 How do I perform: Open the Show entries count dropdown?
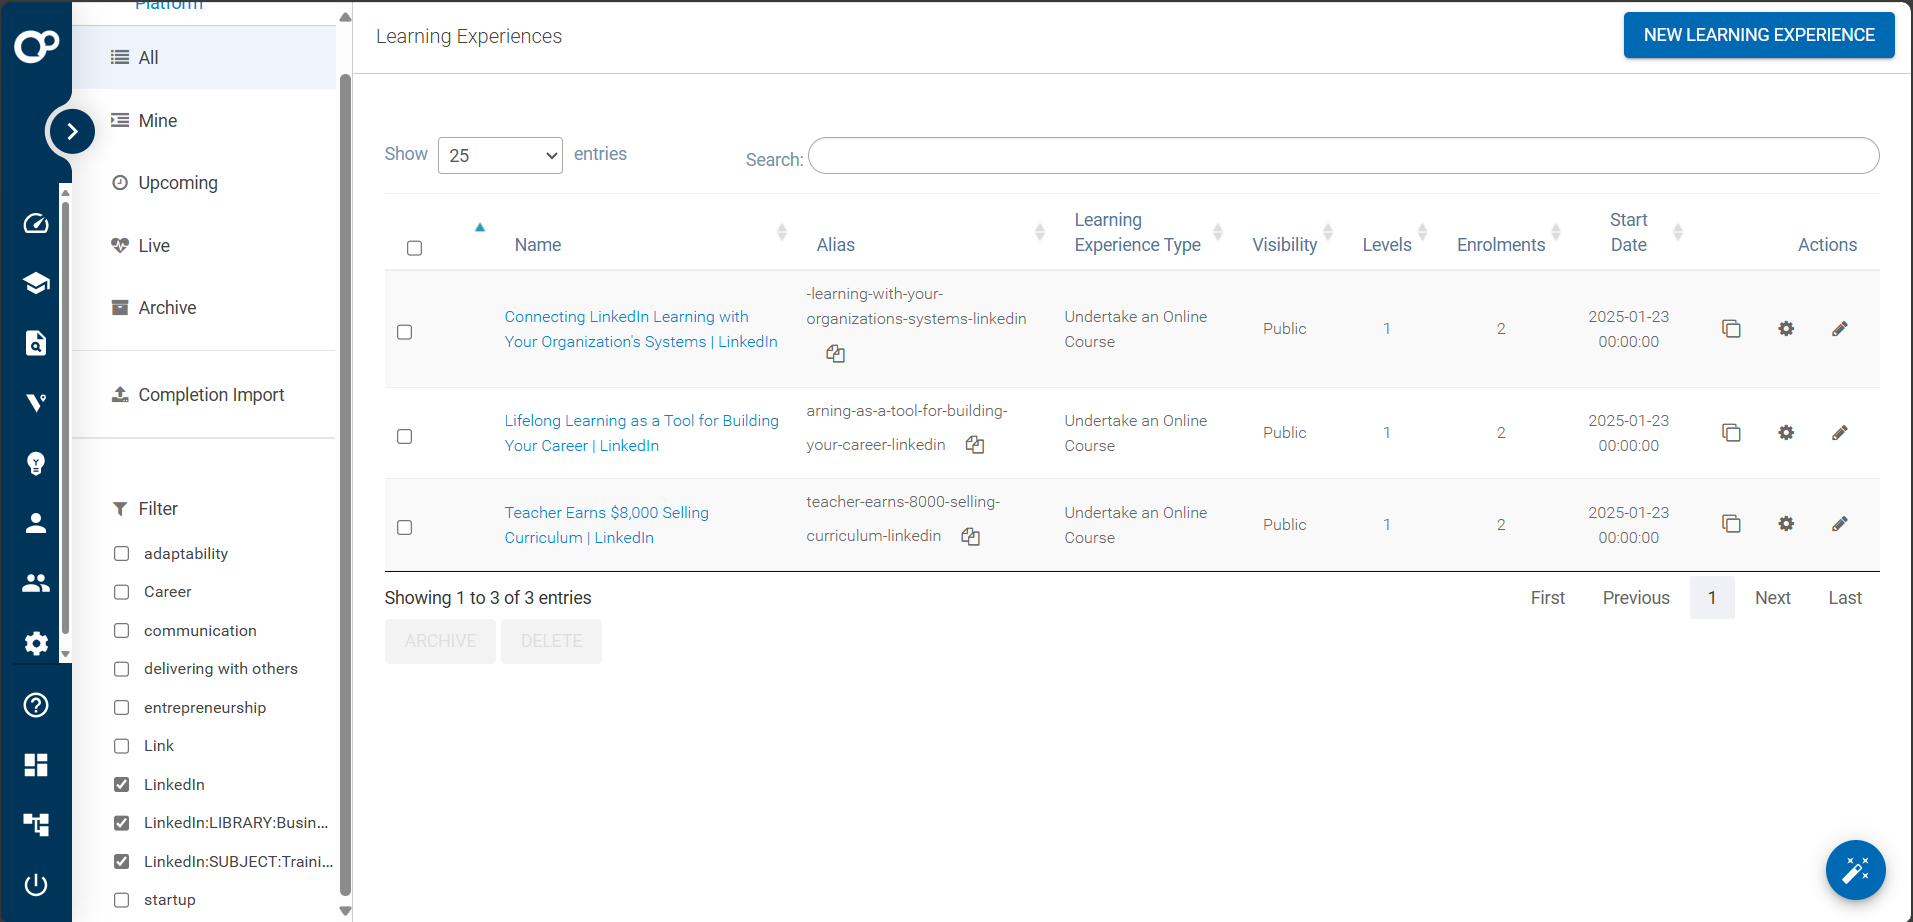500,156
